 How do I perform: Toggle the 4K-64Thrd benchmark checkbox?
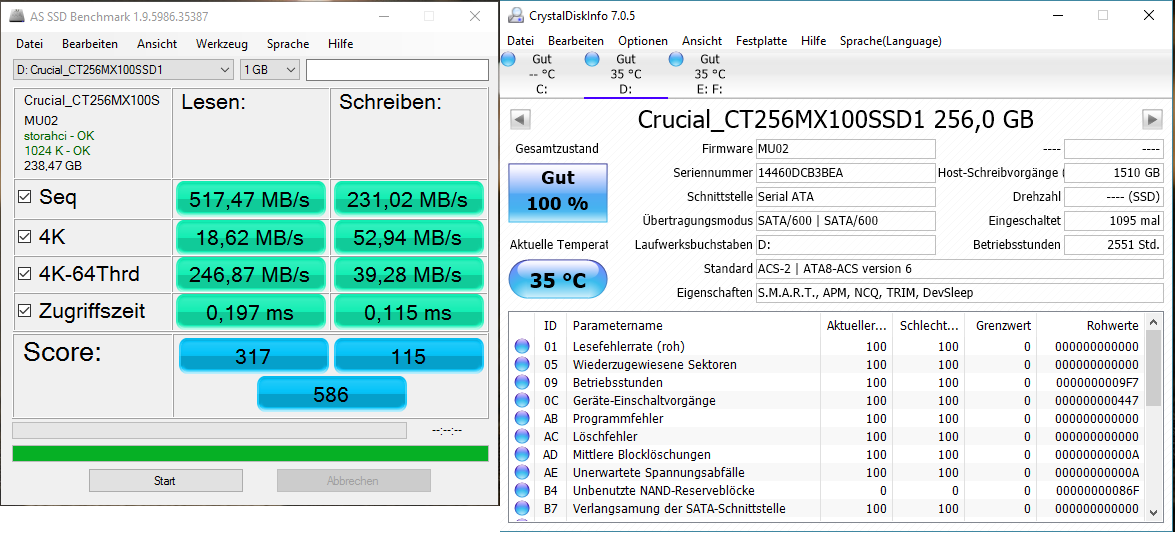[x=25, y=274]
